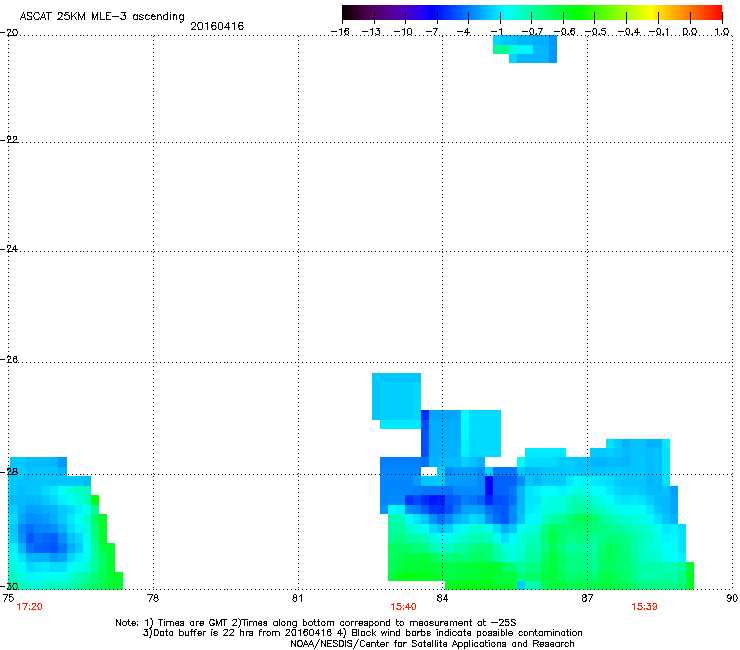740x650 pixels.
Task: Click the NOAA/NESDIS credit line
Action: tap(432, 644)
